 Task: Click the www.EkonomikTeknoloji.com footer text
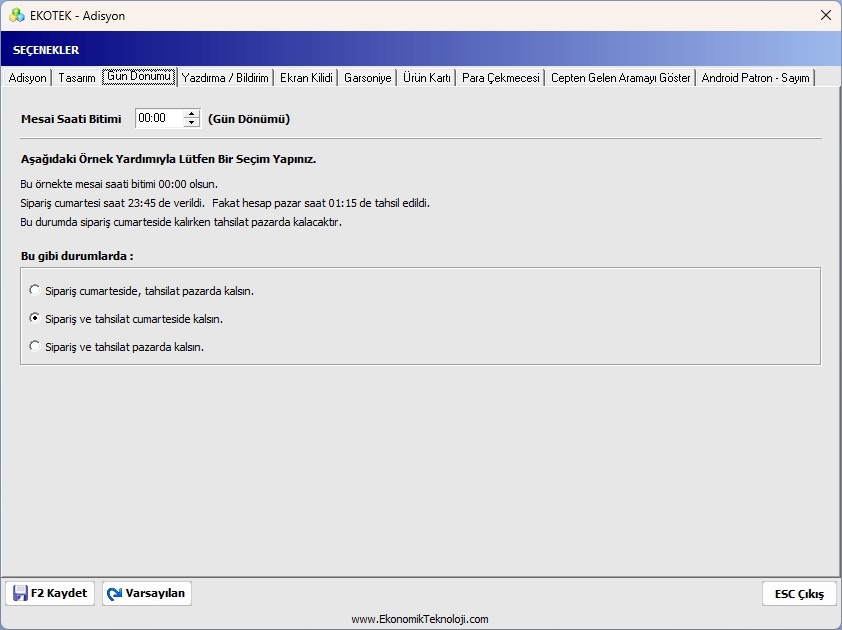[420, 619]
